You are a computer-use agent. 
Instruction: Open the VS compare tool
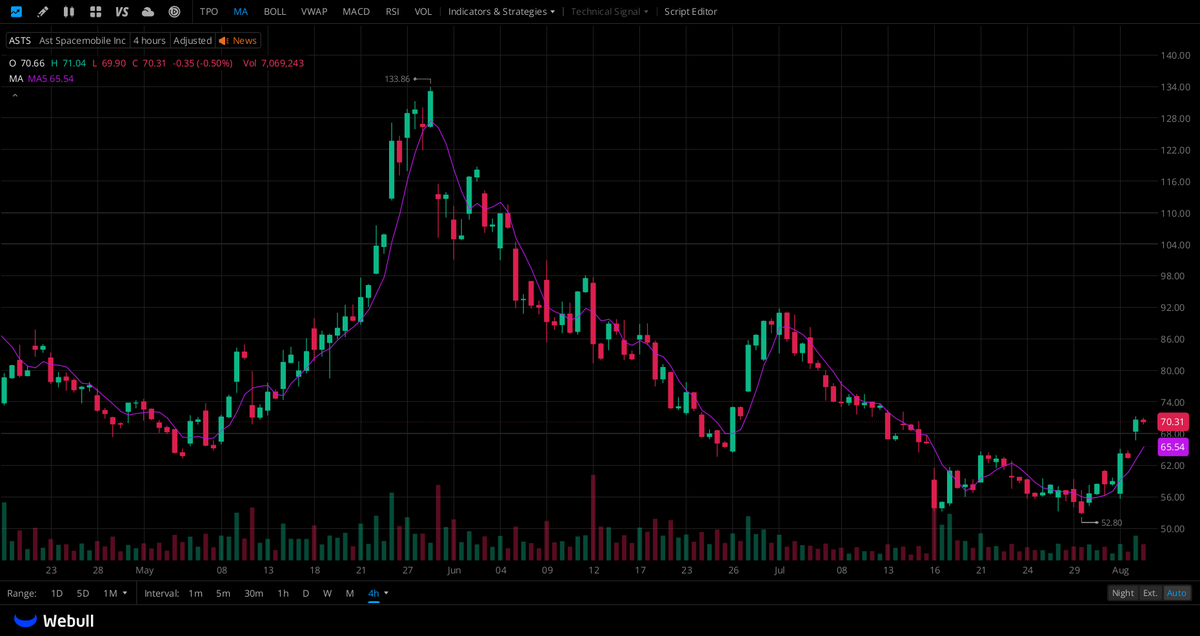point(122,12)
